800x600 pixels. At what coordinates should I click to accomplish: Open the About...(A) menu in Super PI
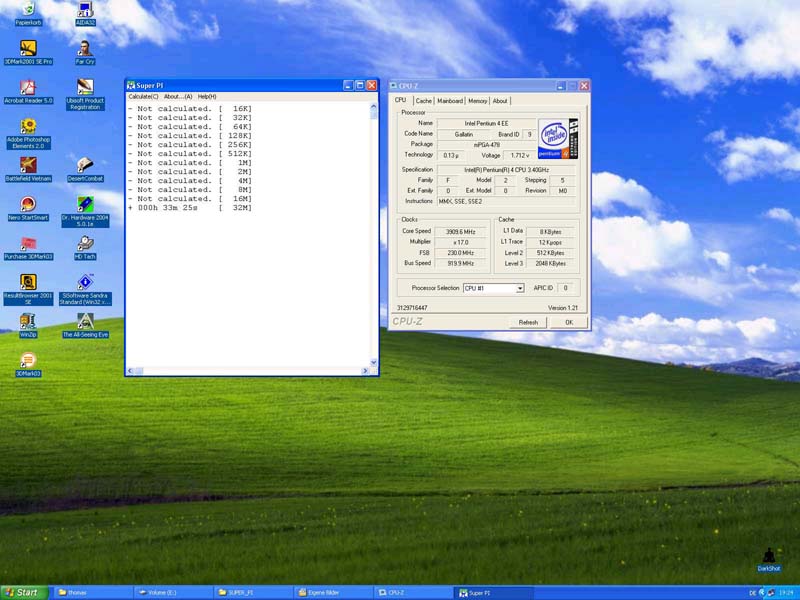pyautogui.click(x=178, y=96)
